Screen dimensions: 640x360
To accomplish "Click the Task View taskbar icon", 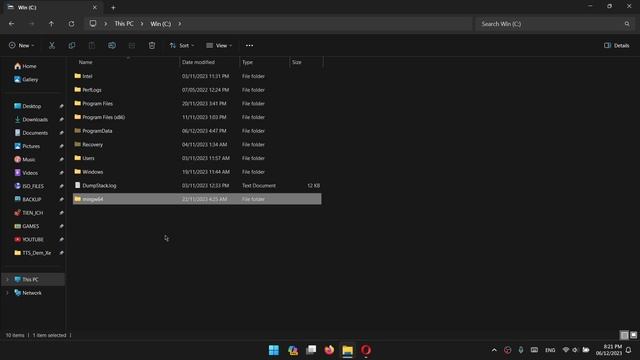I will (311, 350).
